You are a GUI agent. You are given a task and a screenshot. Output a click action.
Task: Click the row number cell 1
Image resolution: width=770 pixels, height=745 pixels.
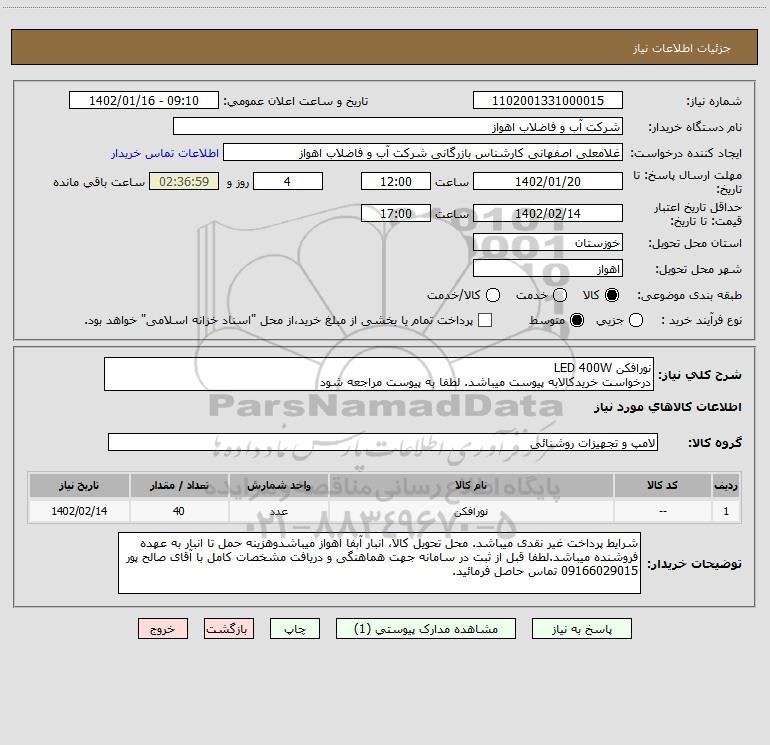click(x=726, y=511)
